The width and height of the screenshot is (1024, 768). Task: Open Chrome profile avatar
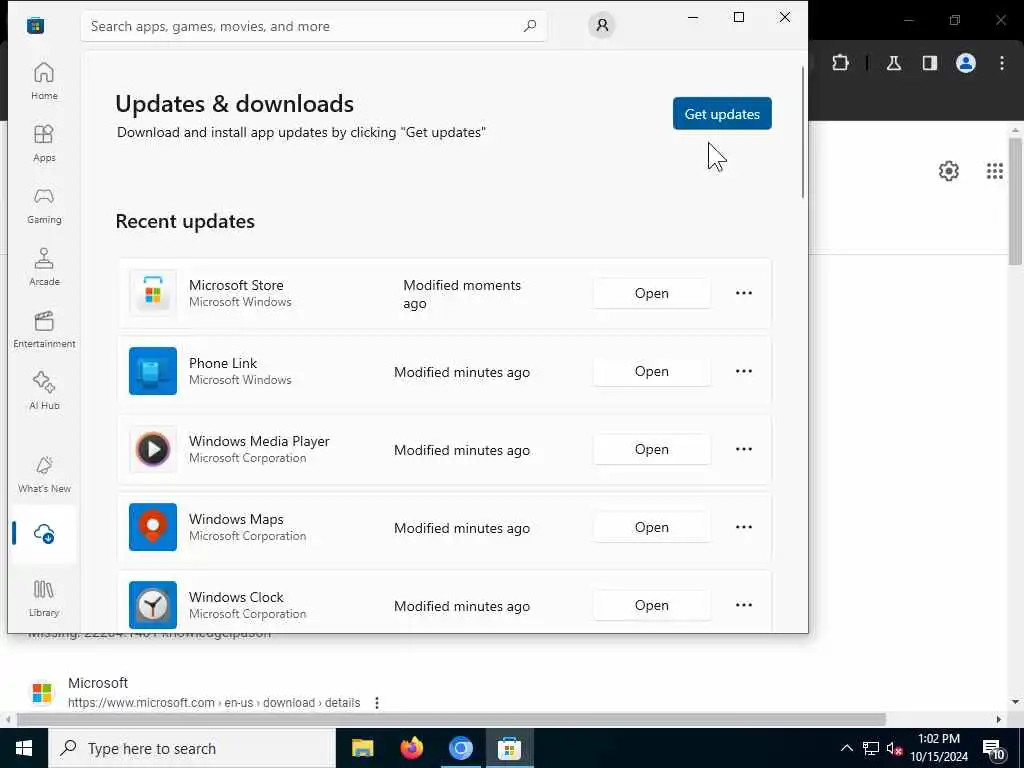[966, 63]
